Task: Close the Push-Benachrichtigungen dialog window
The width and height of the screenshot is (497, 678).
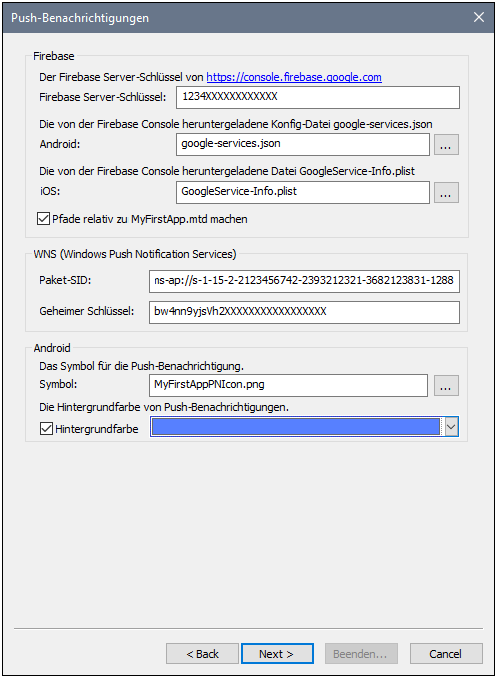Action: 479,17
